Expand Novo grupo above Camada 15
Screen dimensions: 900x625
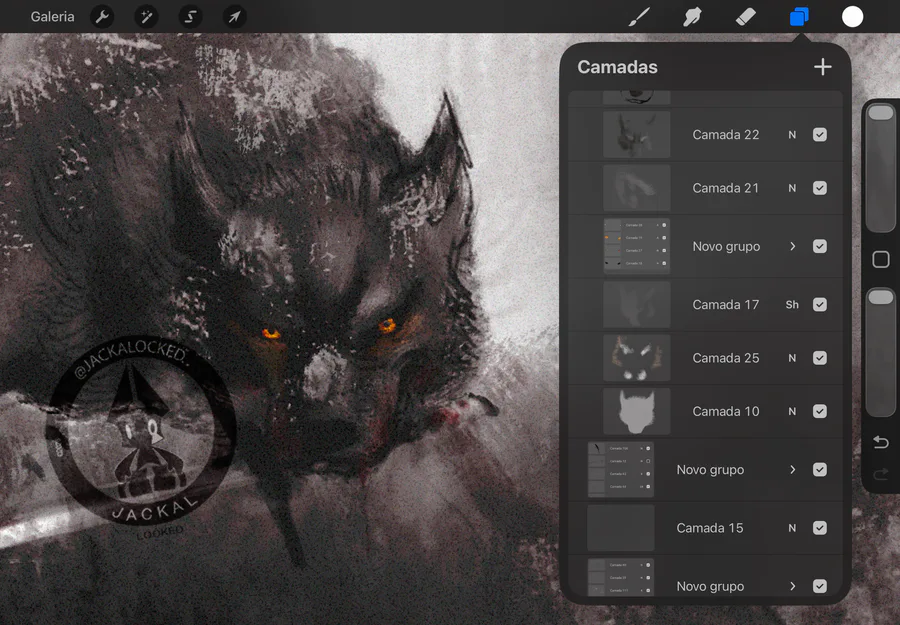click(792, 469)
